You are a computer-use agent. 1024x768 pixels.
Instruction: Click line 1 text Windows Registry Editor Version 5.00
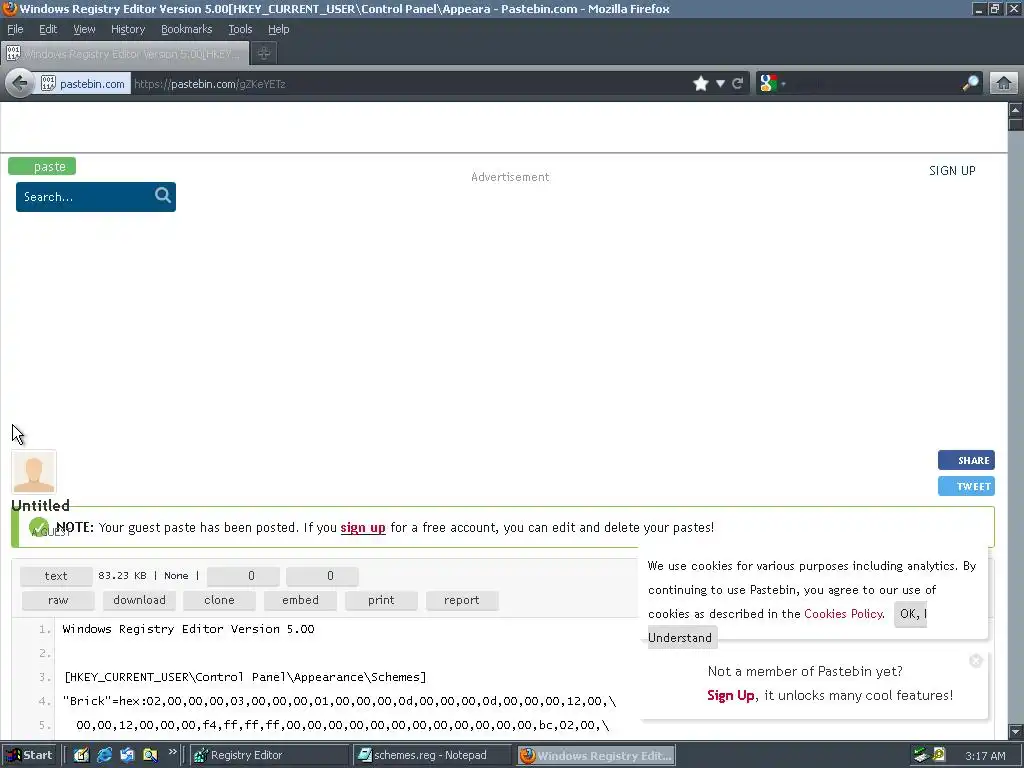(189, 629)
